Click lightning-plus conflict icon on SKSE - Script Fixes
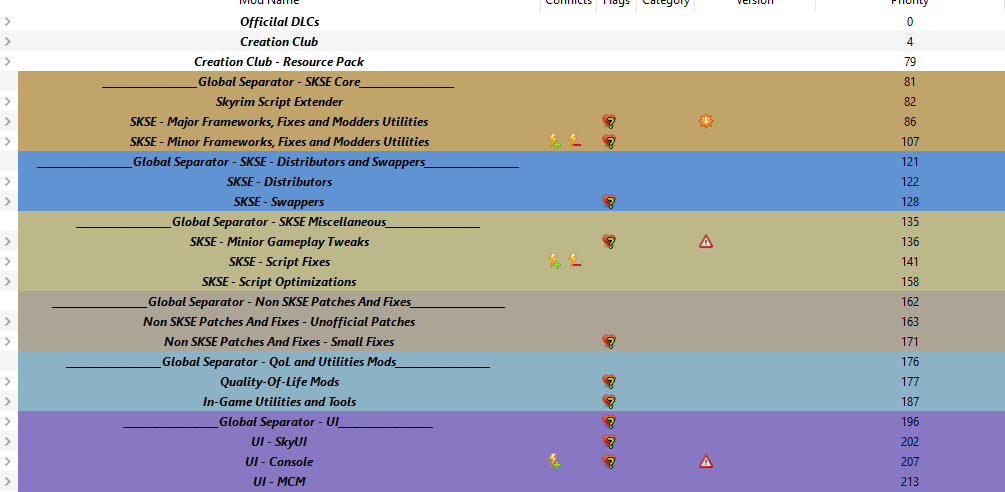 [555, 261]
